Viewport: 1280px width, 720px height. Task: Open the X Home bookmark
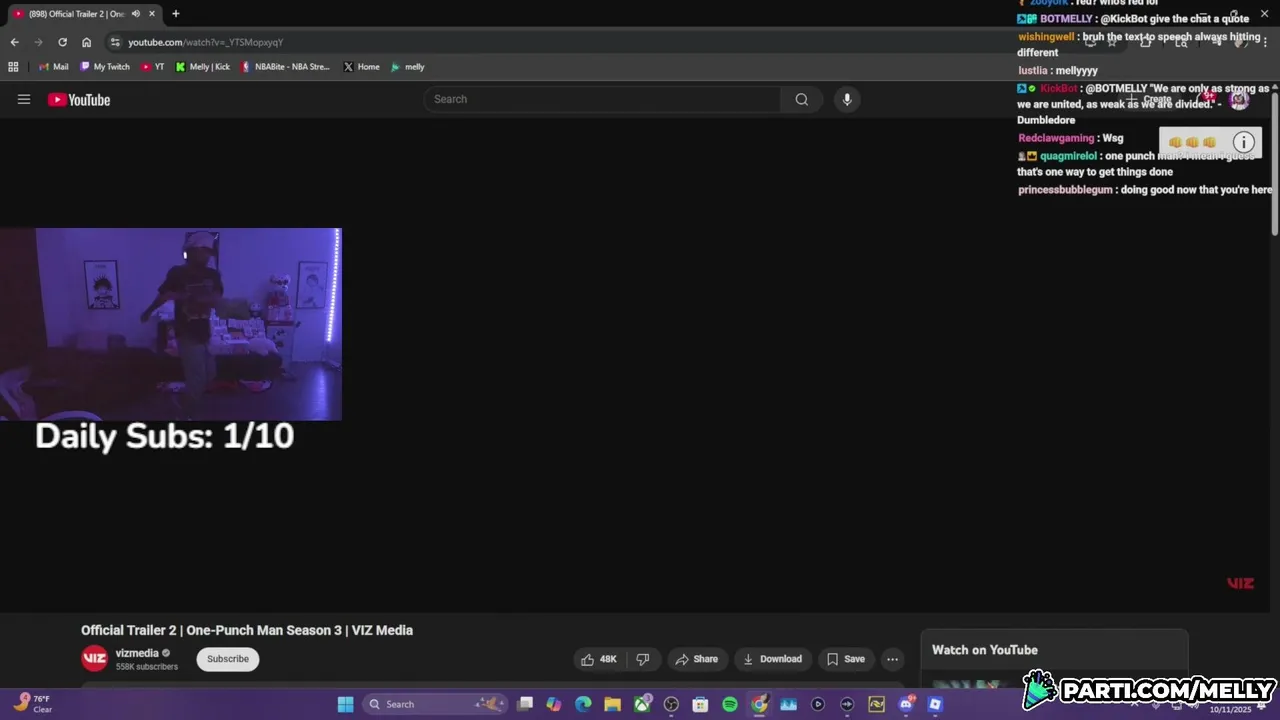tap(361, 67)
